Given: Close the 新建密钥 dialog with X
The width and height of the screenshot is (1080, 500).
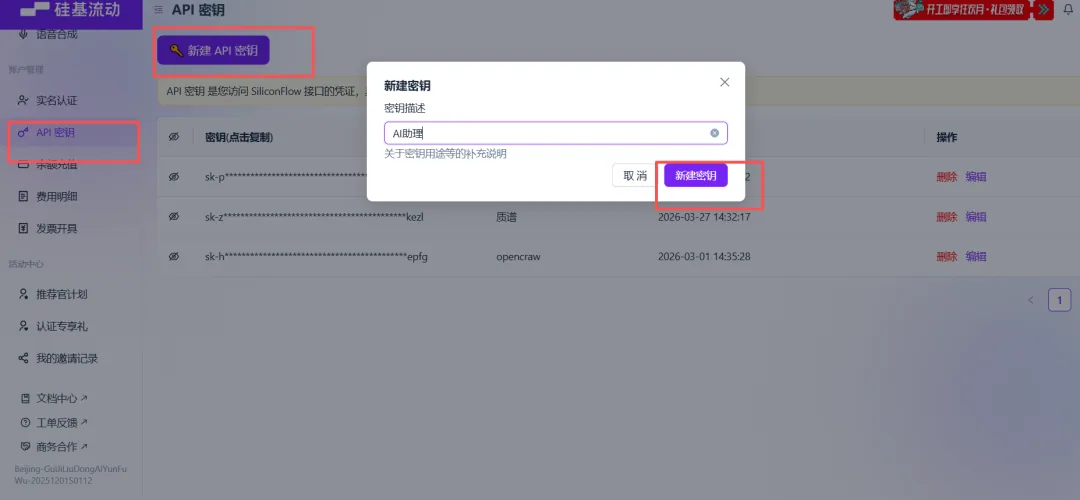Looking at the screenshot, I should 725,82.
